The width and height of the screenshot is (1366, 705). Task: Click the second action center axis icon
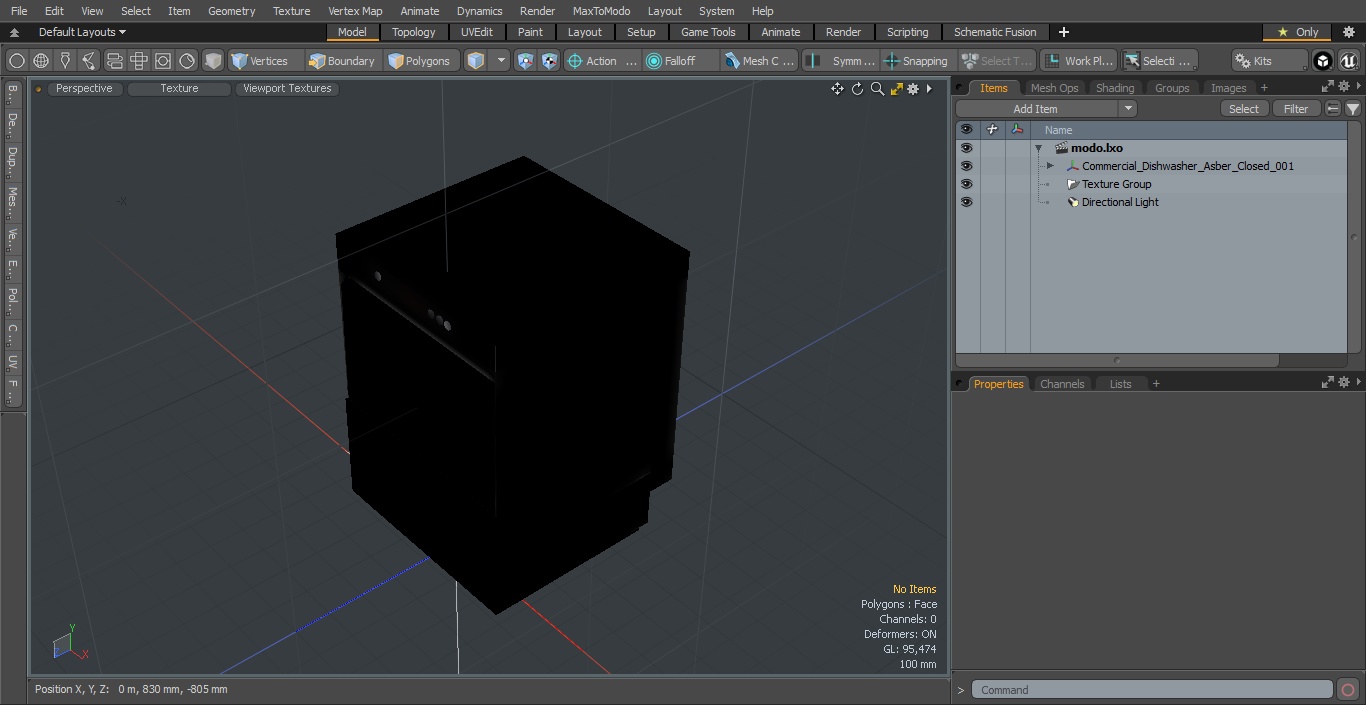coord(549,61)
